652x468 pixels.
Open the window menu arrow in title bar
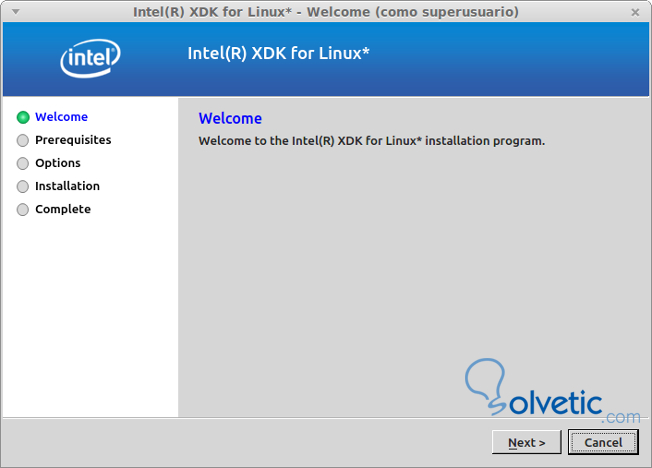(x=16, y=12)
